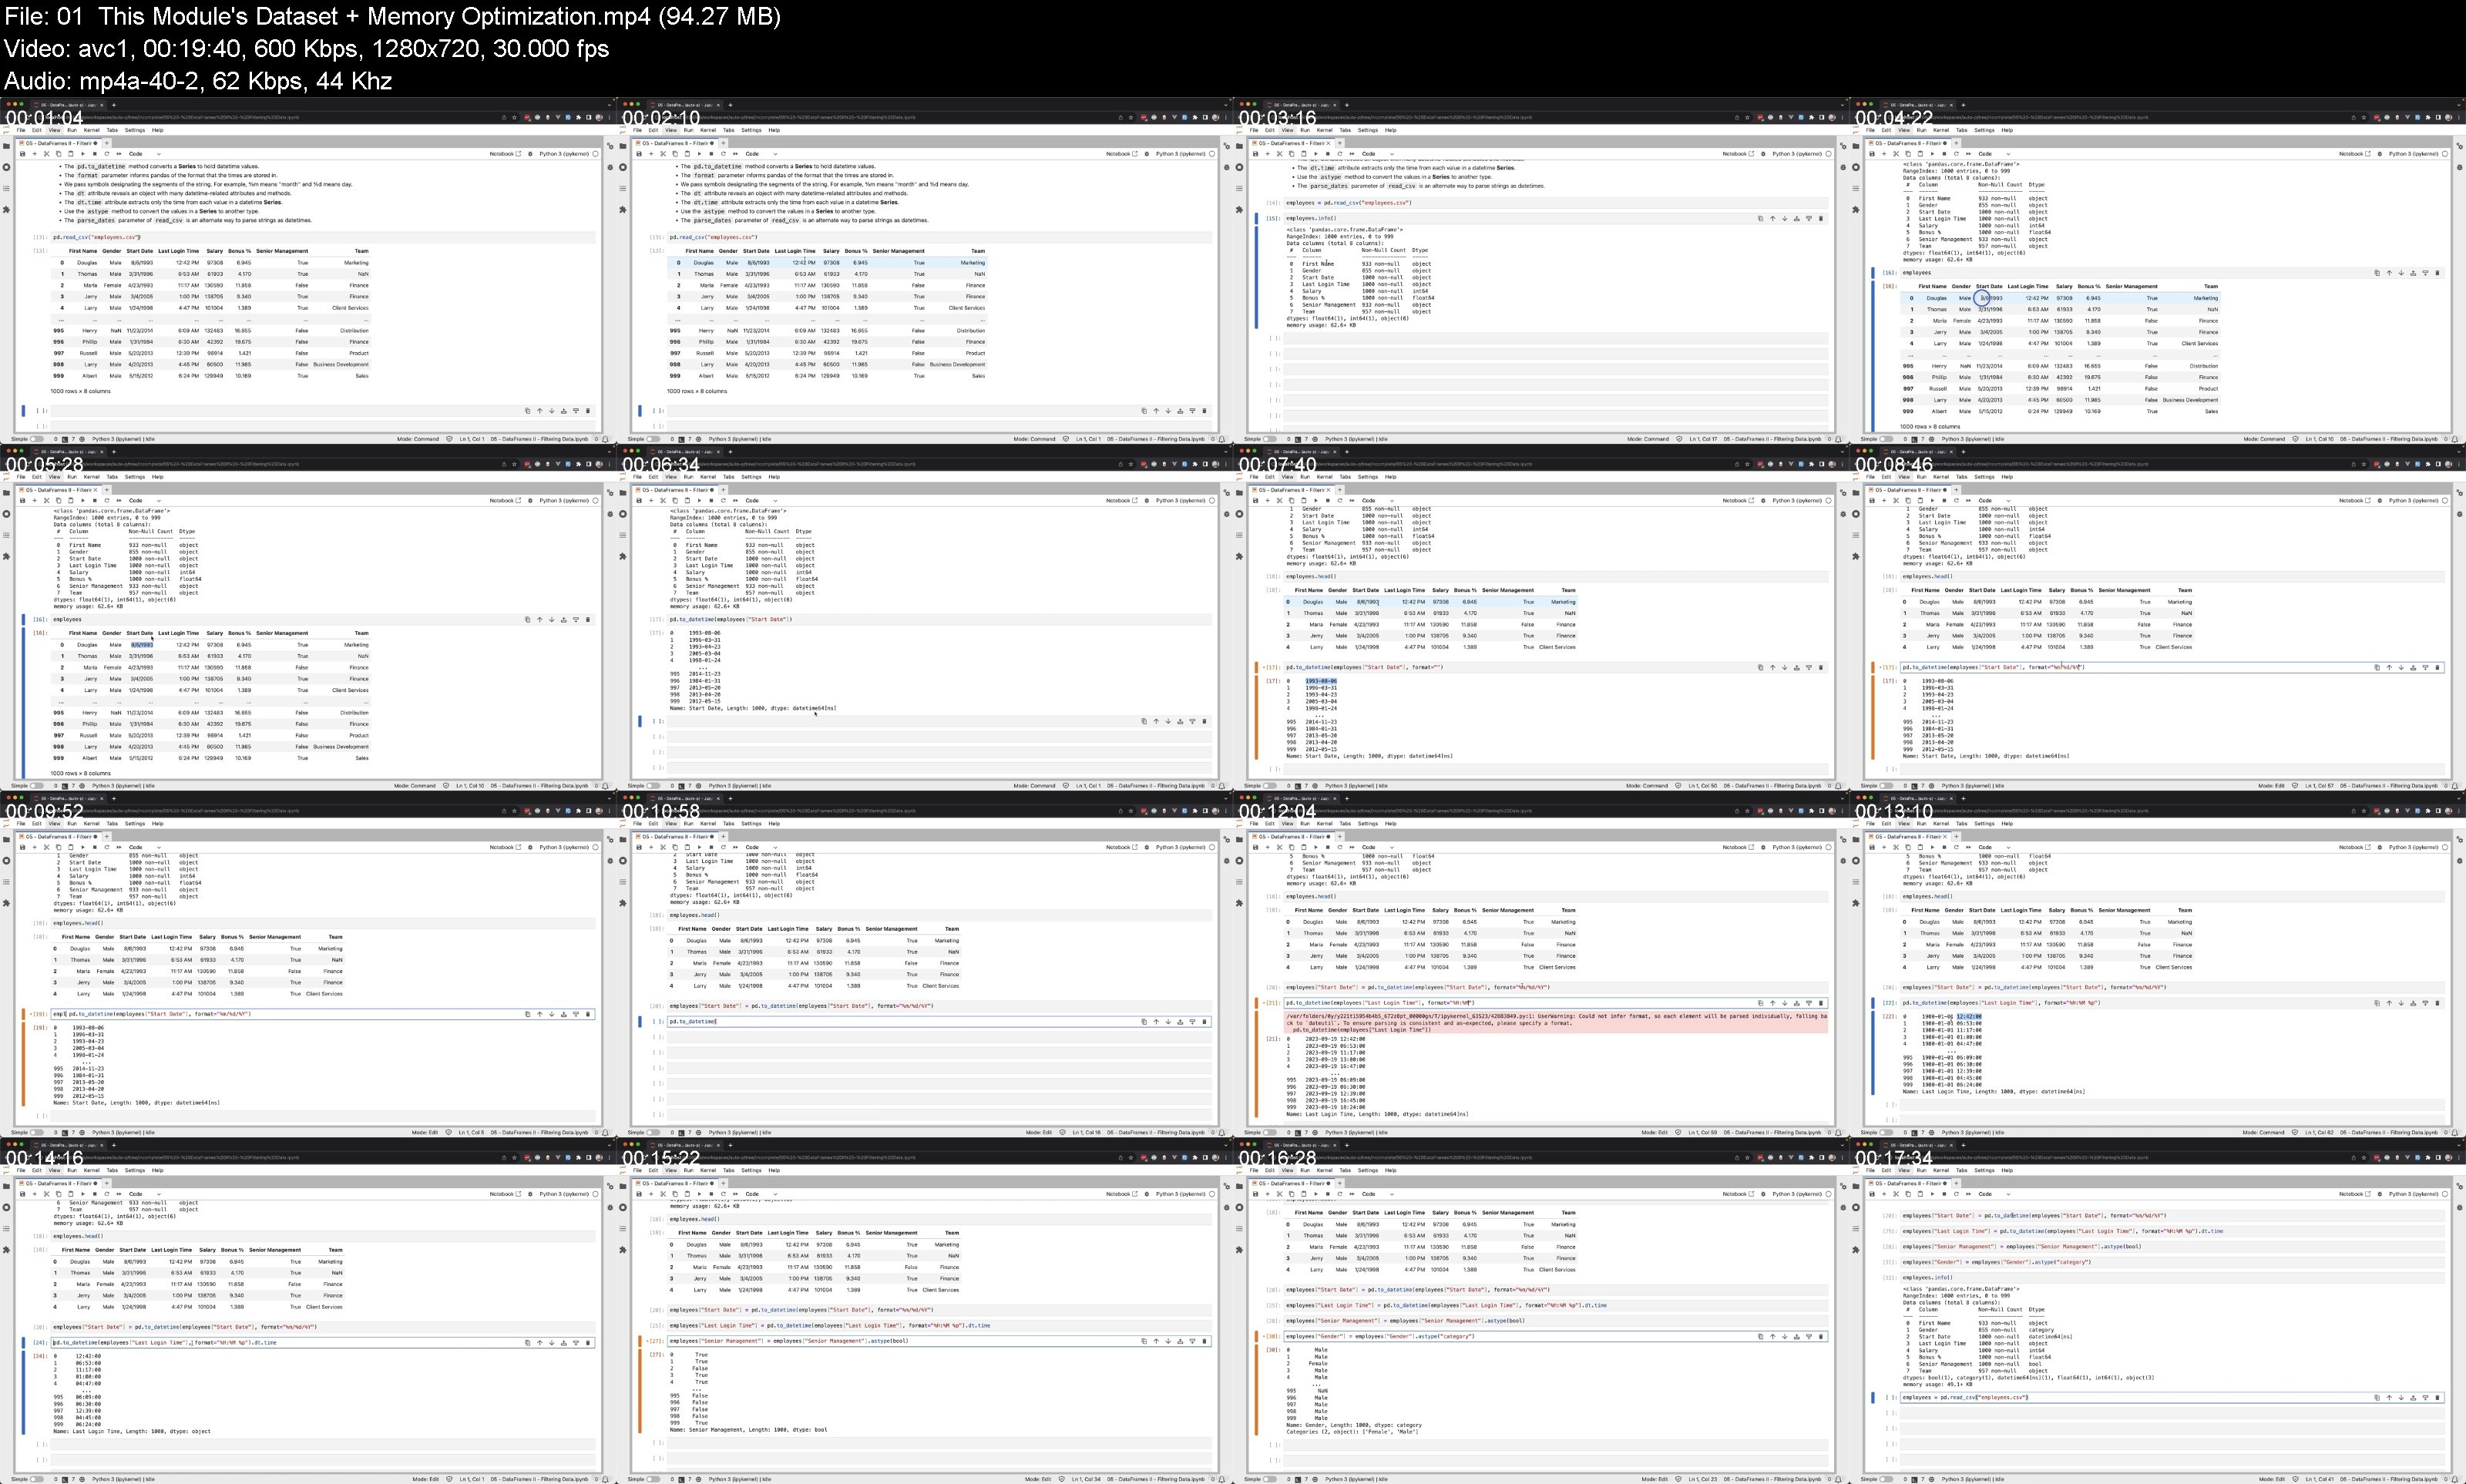Click debugger bug sidebar icon in 00:16:28 frame
This screenshot has width=2466, height=1484.
[1844, 1208]
